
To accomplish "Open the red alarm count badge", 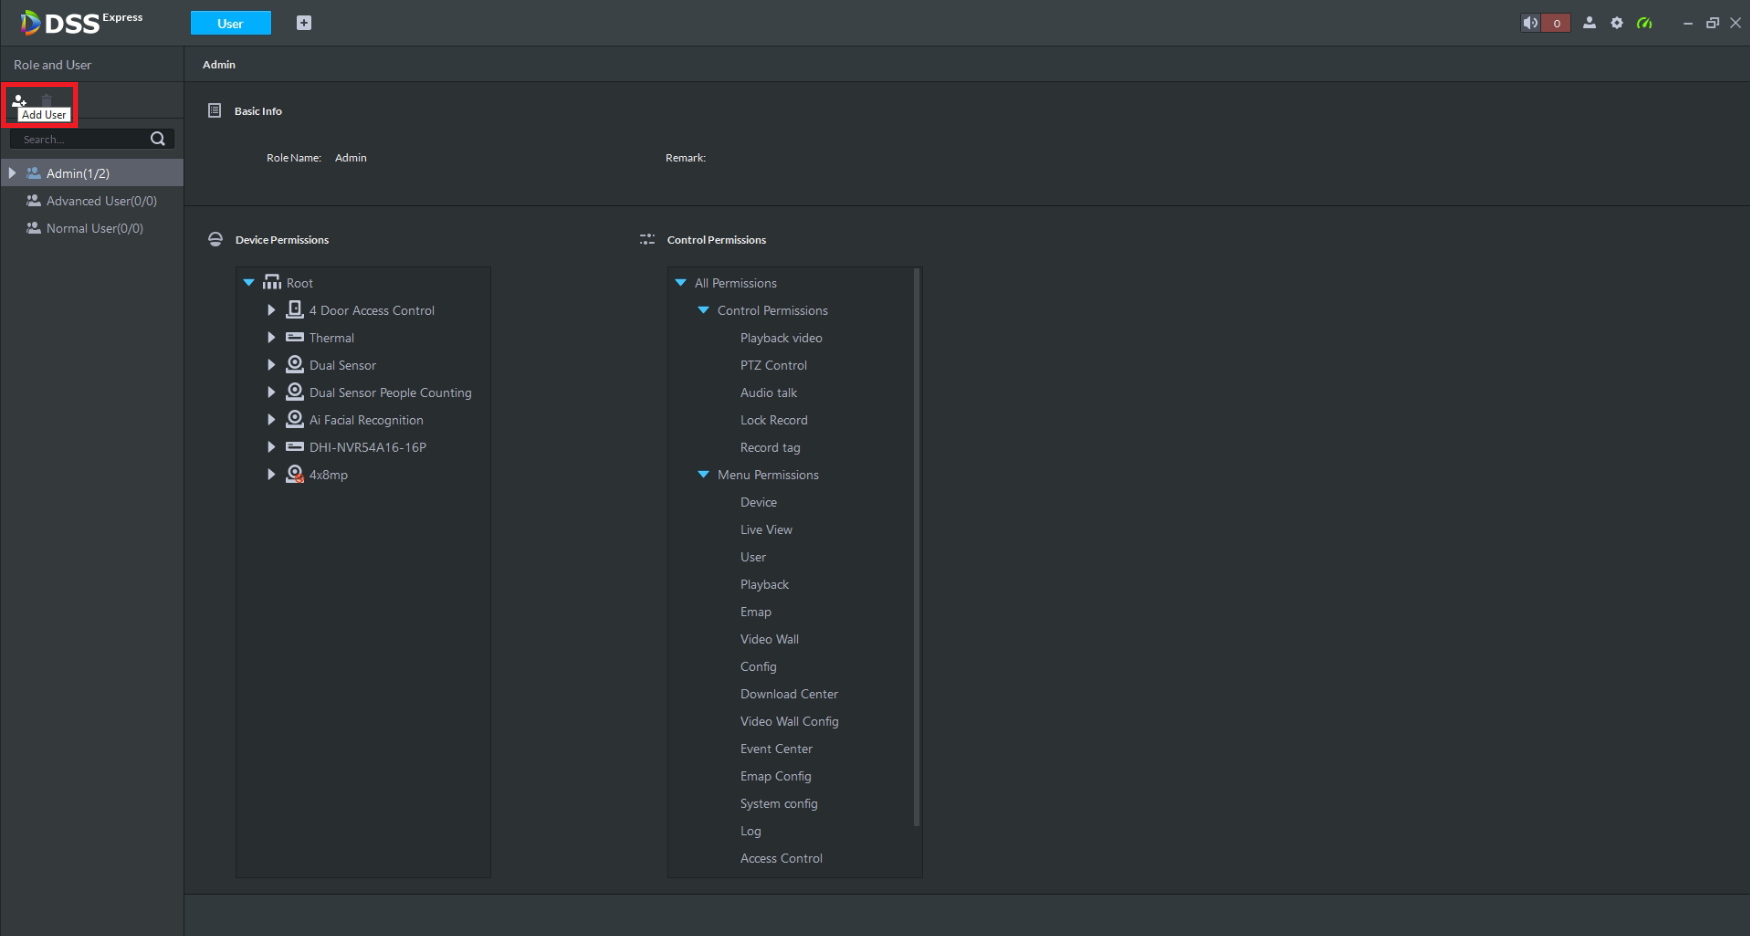I will (1556, 23).
